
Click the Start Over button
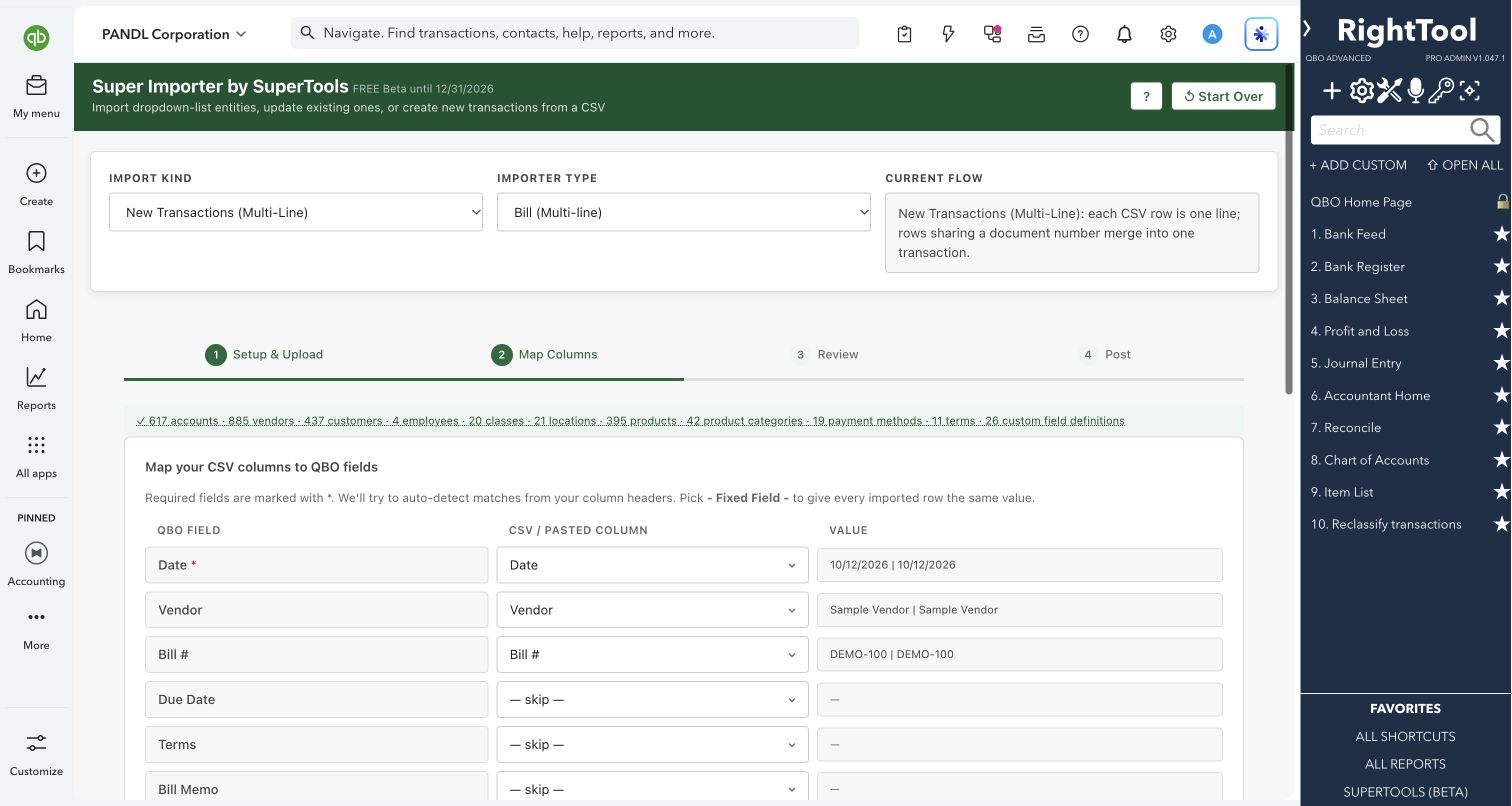[1224, 96]
